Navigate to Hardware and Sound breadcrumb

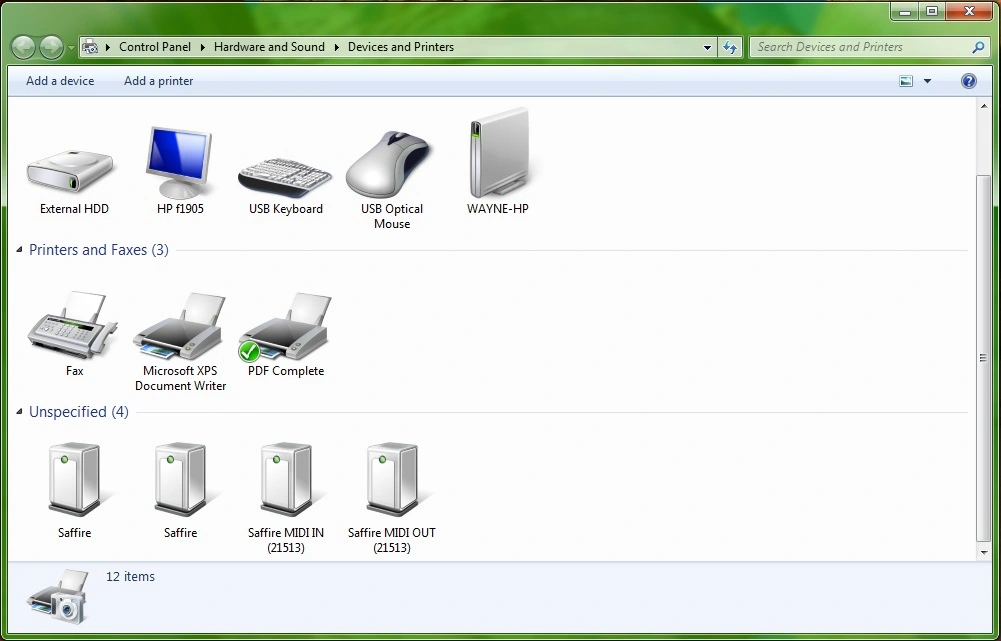tap(269, 47)
